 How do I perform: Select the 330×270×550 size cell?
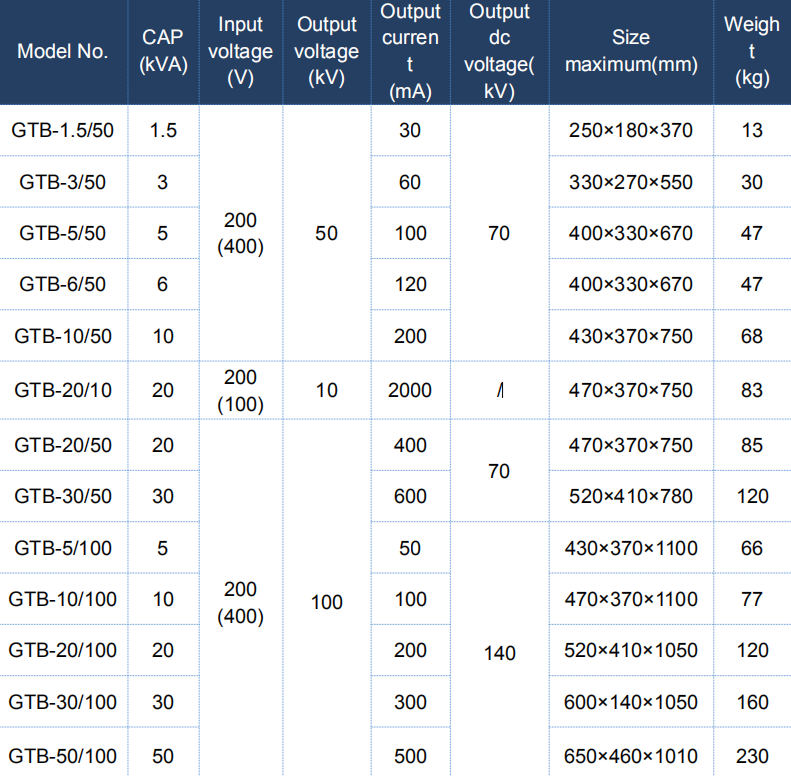point(631,182)
